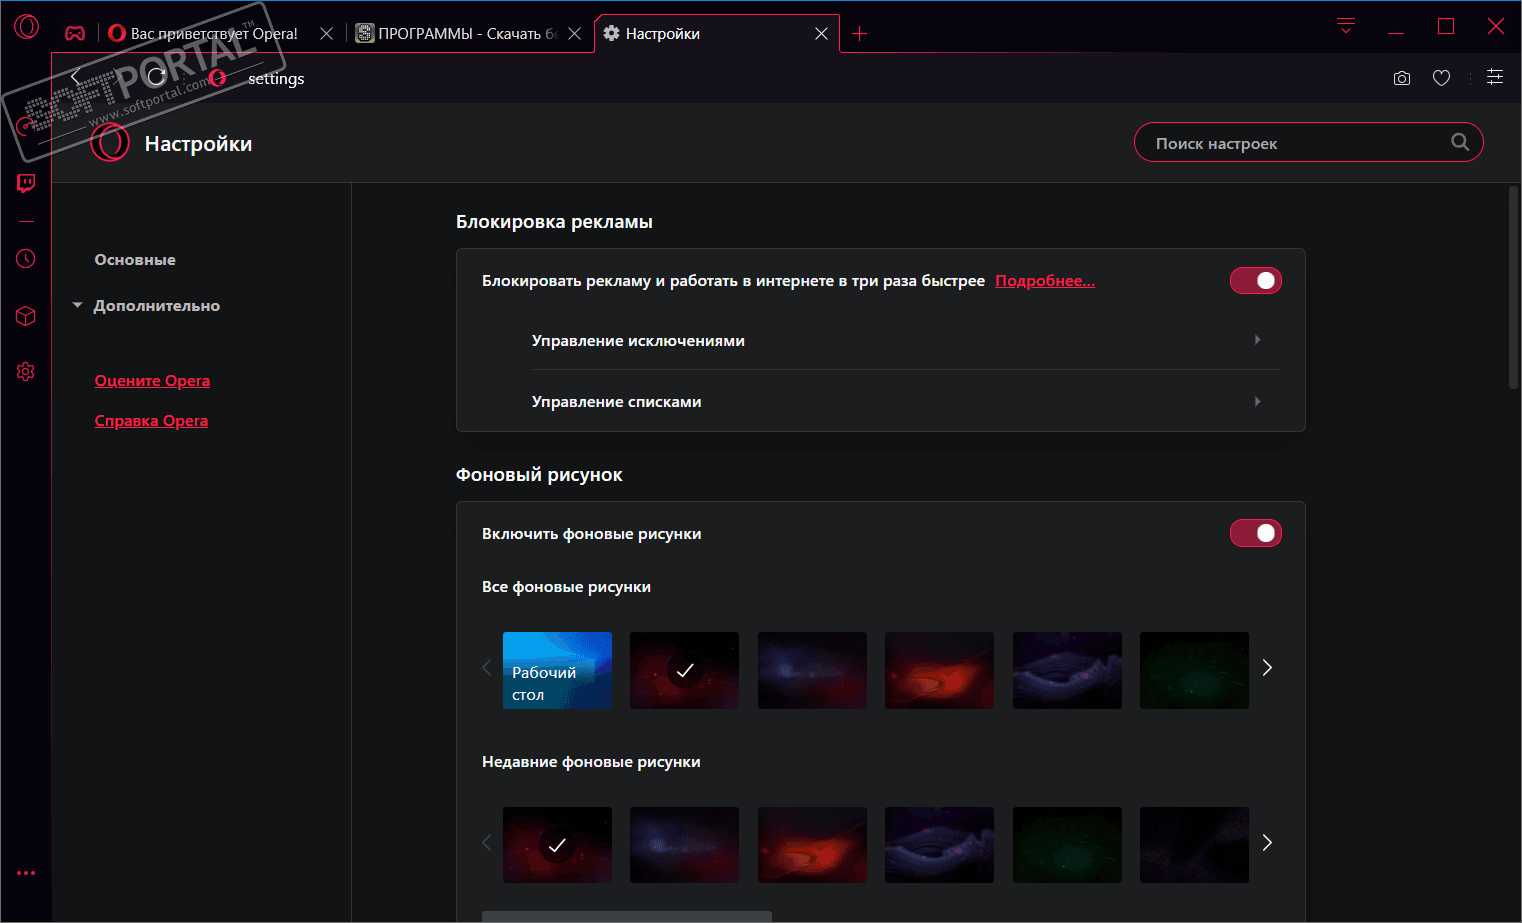The image size is (1522, 923).
Task: Click the settings page vertical scrollbar
Action: click(1513, 288)
